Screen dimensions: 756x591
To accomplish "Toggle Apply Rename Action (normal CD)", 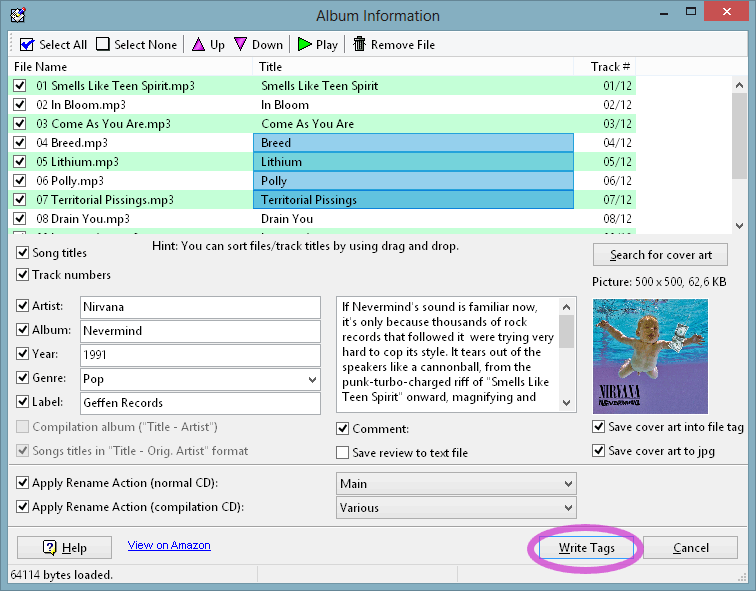I will click(x=23, y=483).
